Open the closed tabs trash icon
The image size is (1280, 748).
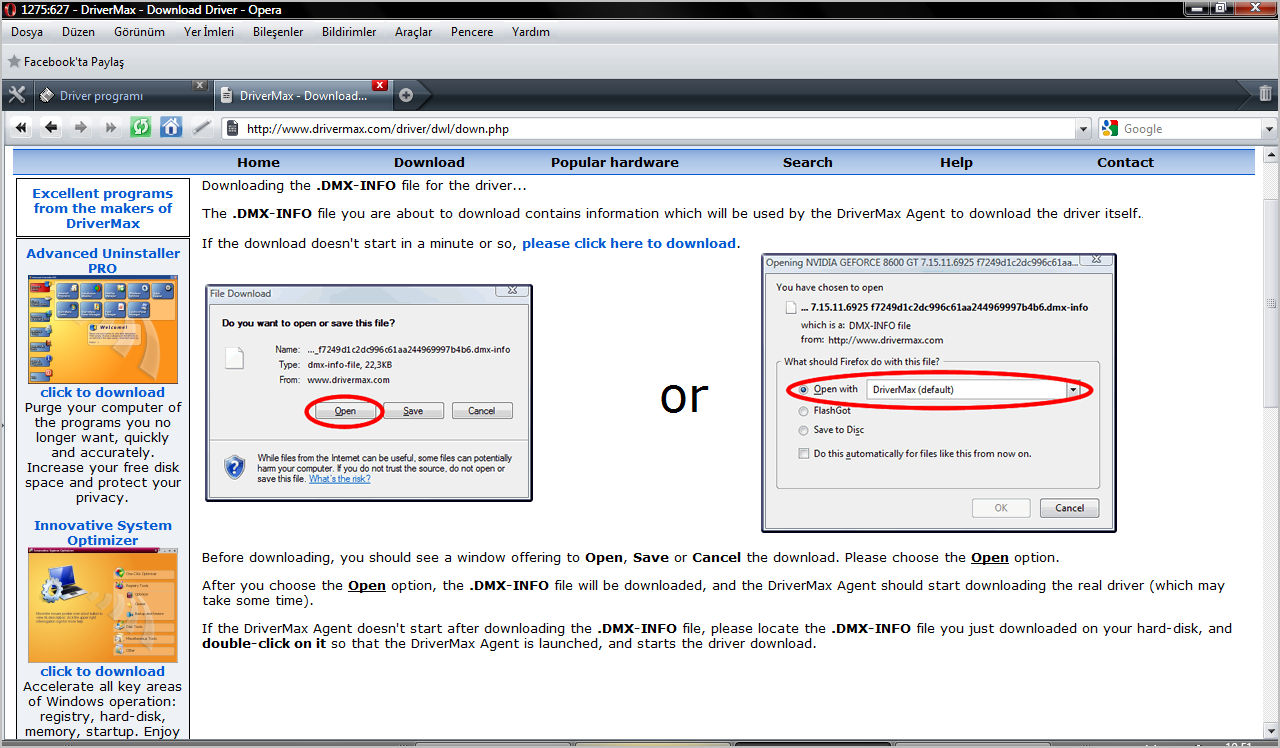pyautogui.click(x=1265, y=94)
